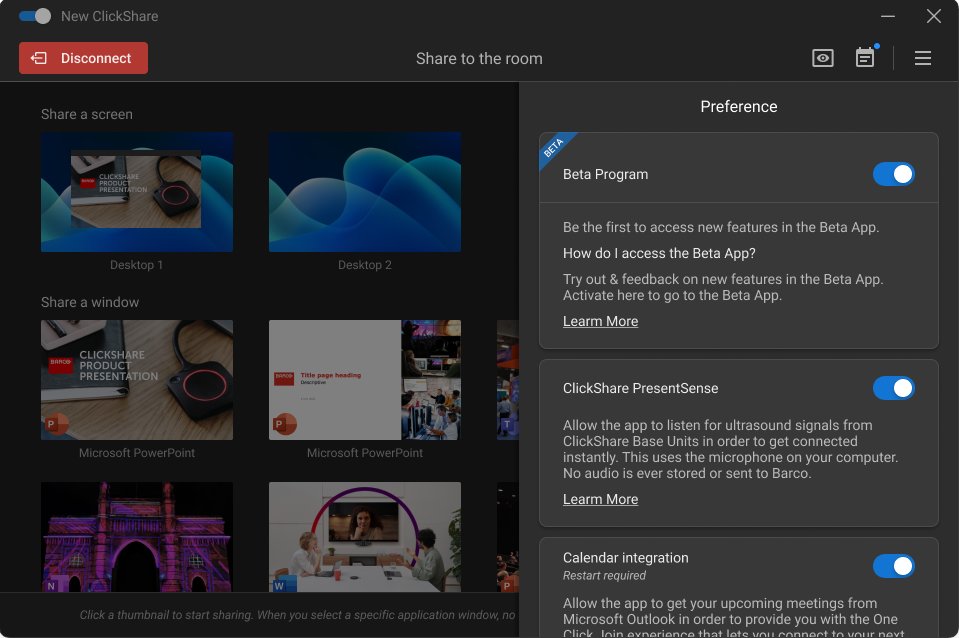Open Learn More link under Beta Program
959x638 pixels.
(x=600, y=321)
